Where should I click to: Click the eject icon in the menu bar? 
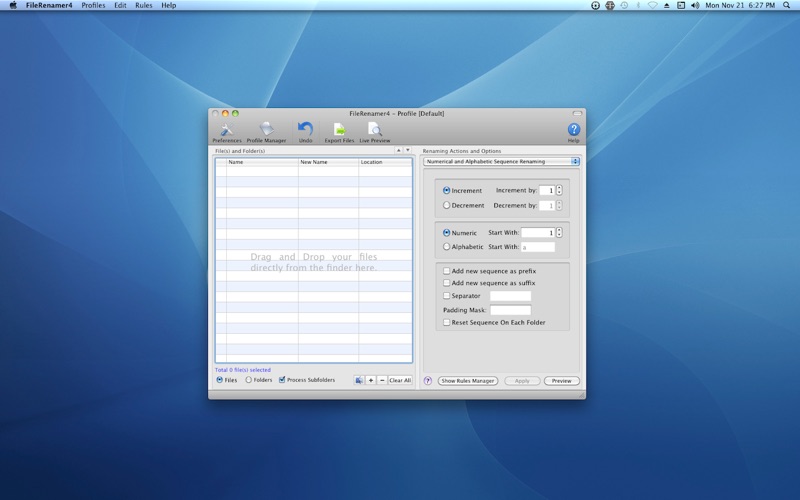666,5
